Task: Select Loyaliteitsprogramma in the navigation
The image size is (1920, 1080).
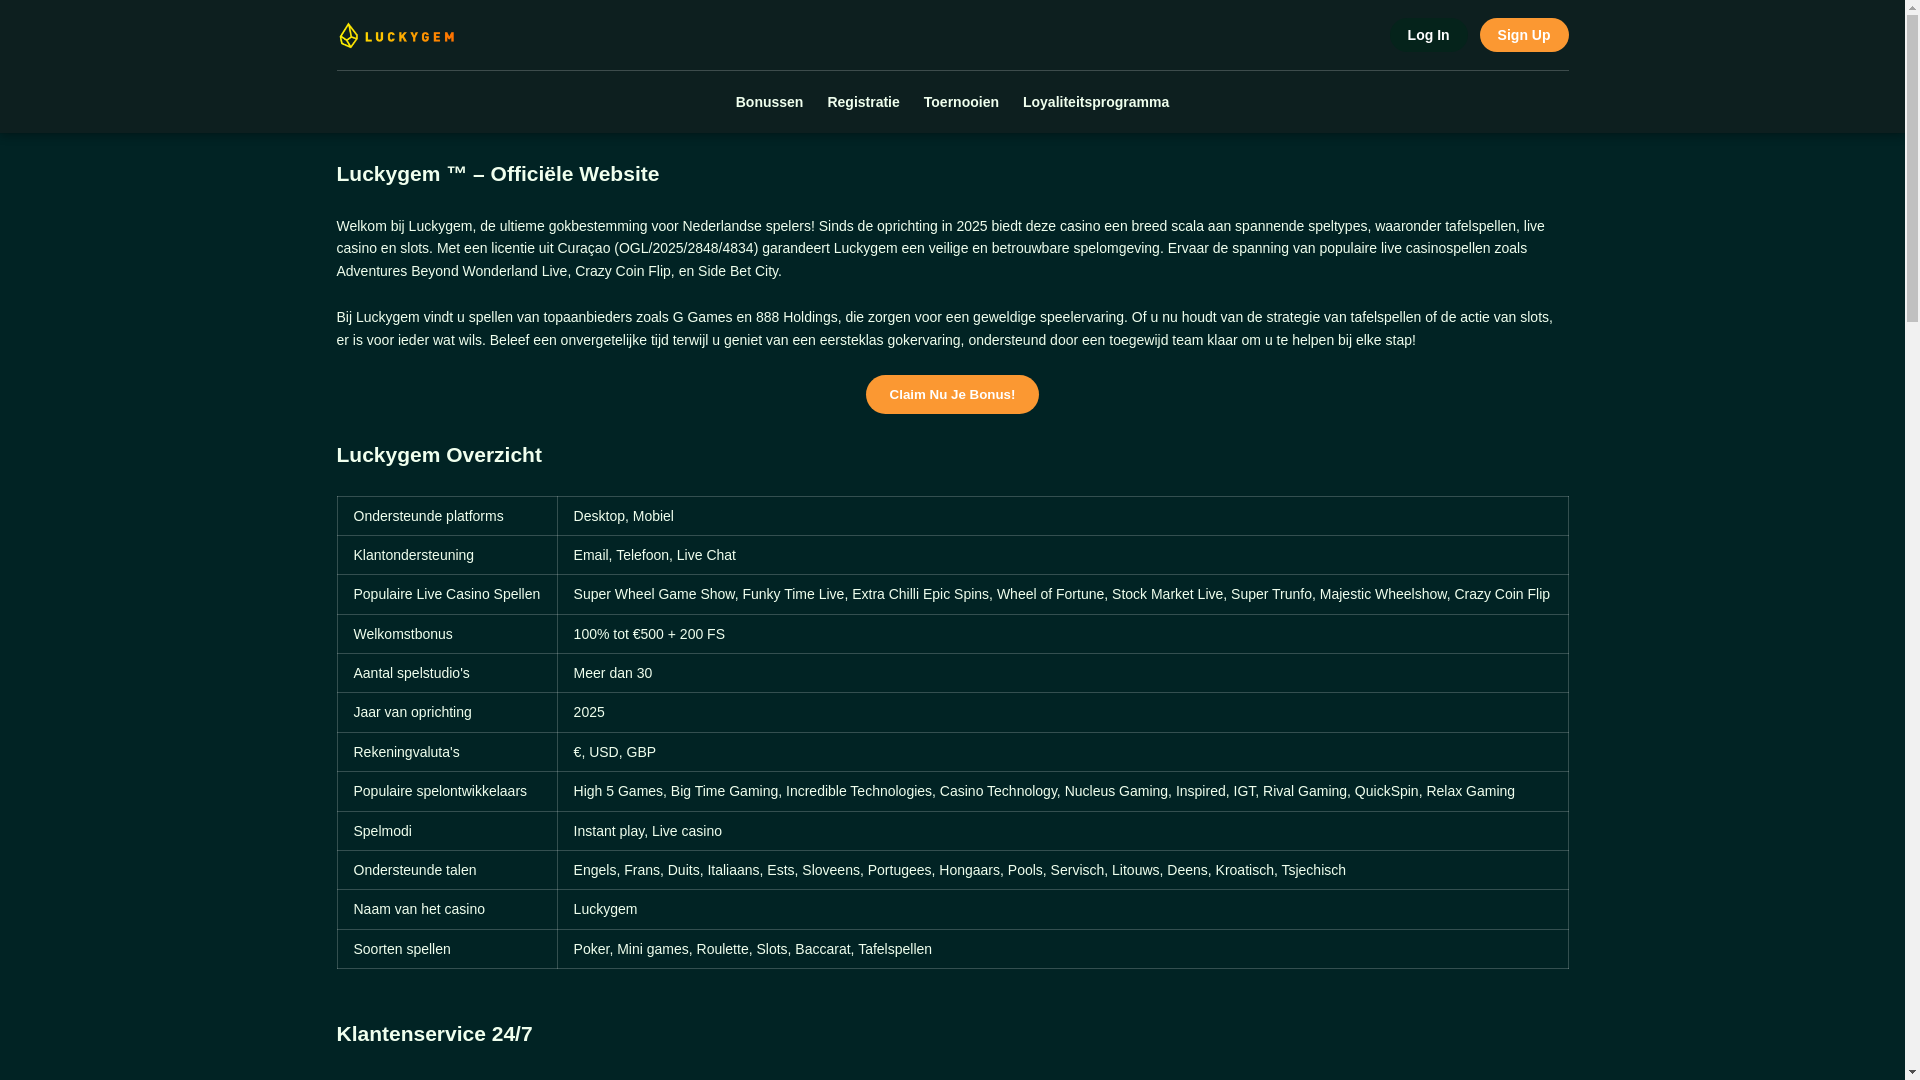Action: tap(1095, 102)
